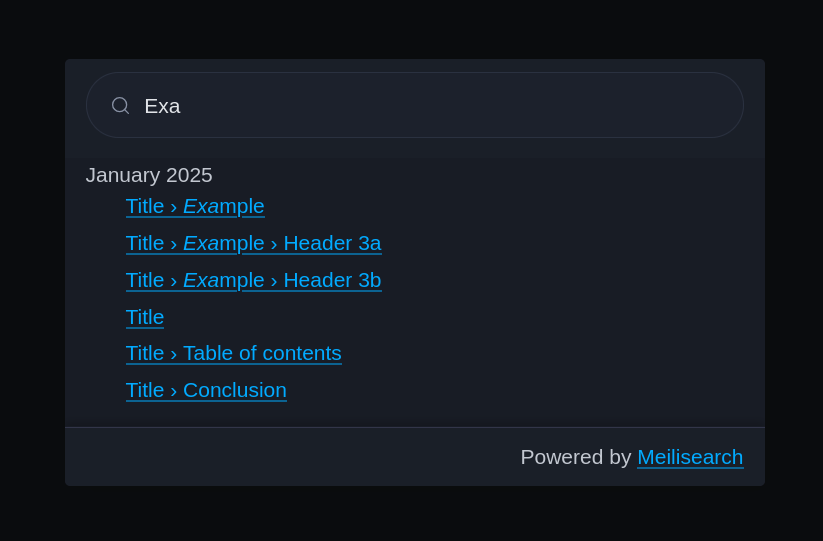The height and width of the screenshot is (541, 823).
Task: Open the plain "Title" result link
Action: click(x=145, y=317)
